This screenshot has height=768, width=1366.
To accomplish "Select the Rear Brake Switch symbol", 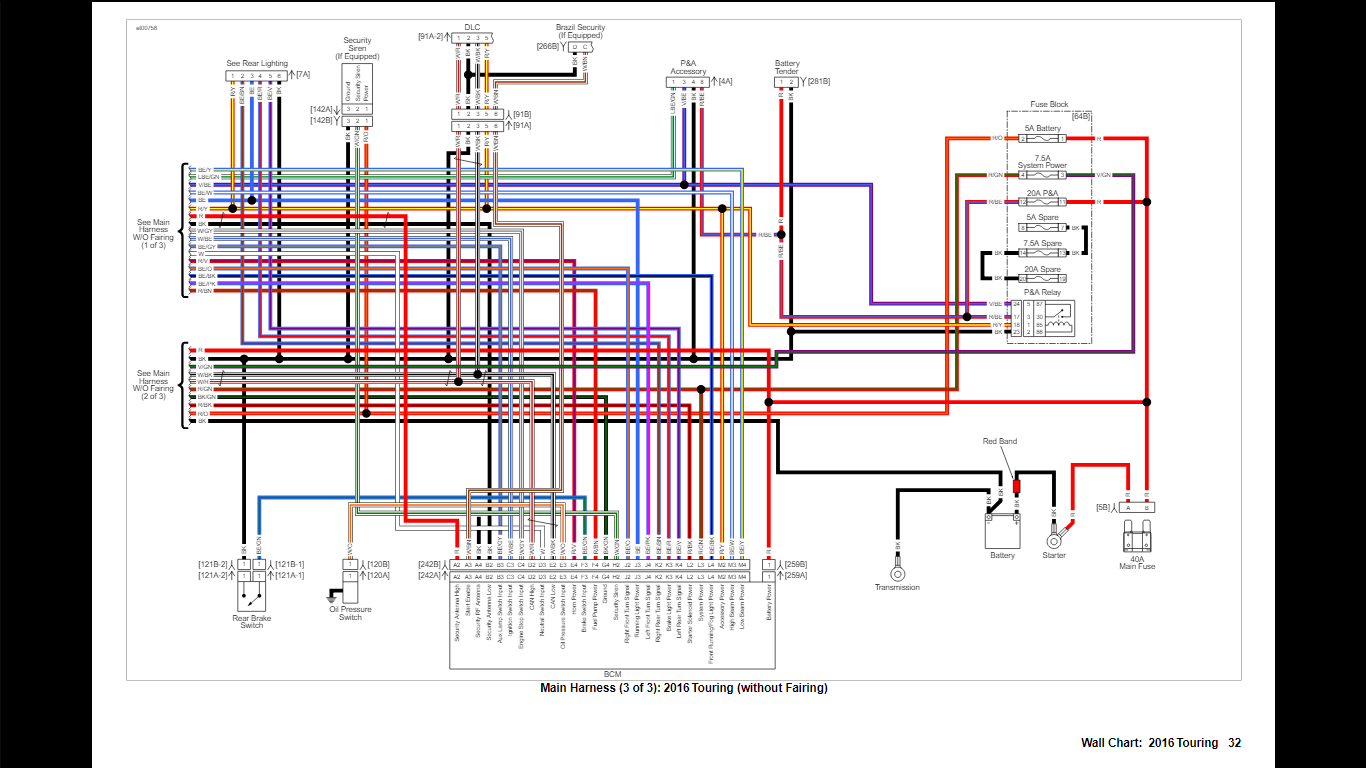I will point(251,596).
